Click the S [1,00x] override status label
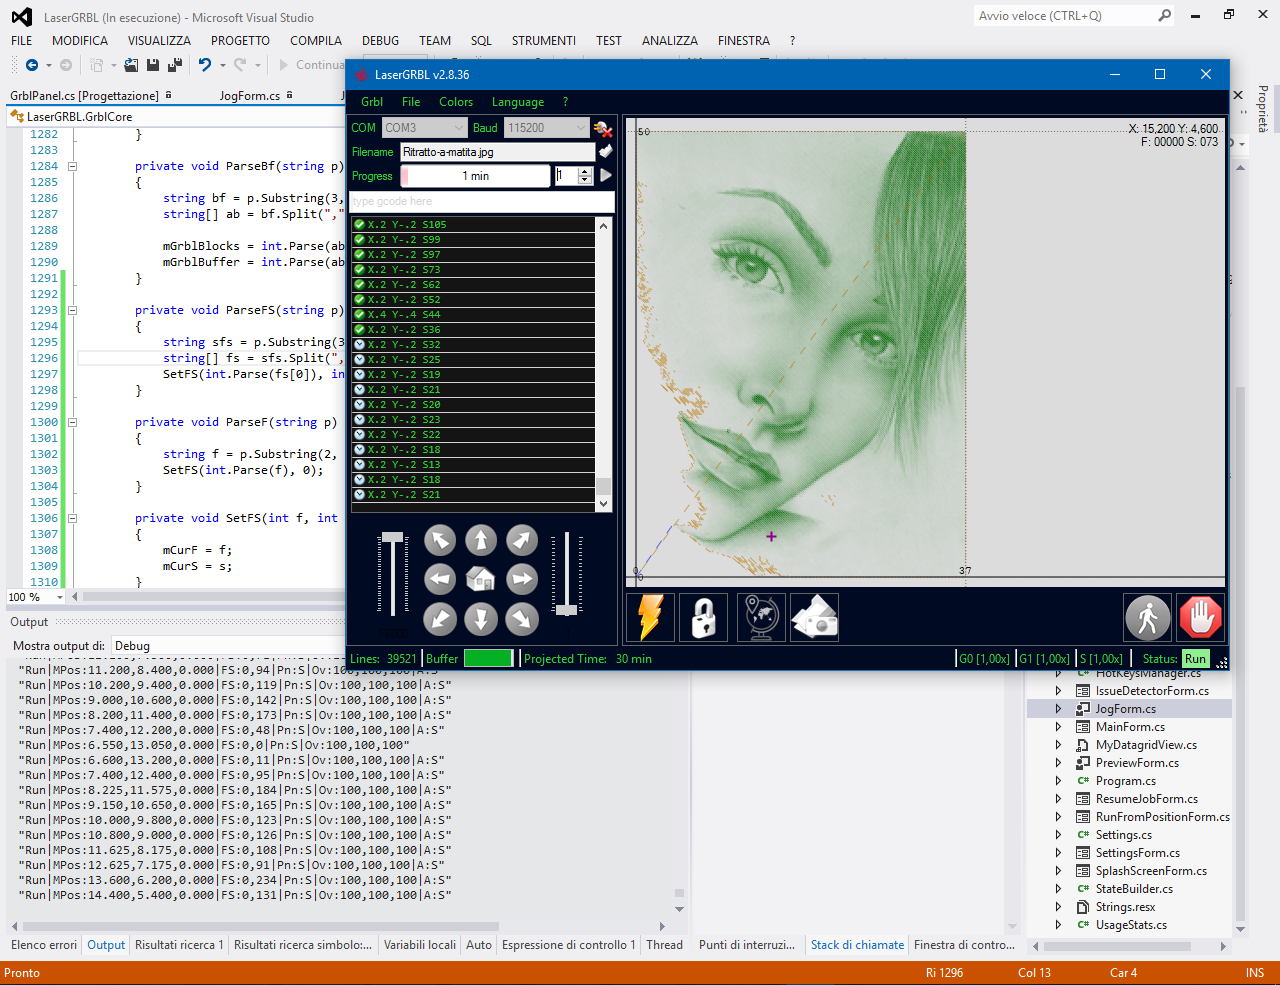1280x985 pixels. coord(1101,659)
